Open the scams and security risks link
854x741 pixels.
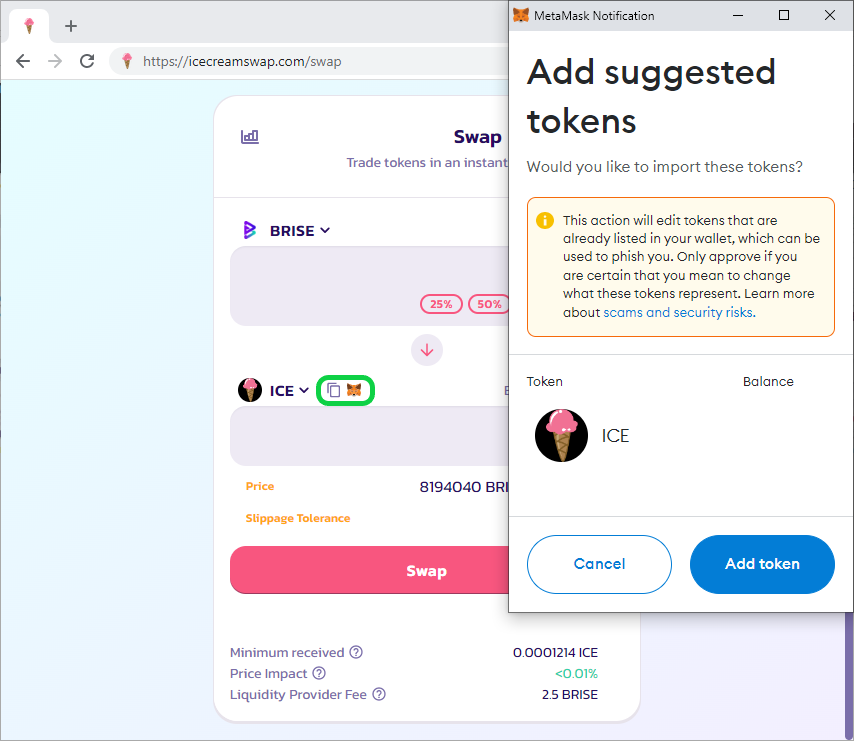[x=679, y=313]
